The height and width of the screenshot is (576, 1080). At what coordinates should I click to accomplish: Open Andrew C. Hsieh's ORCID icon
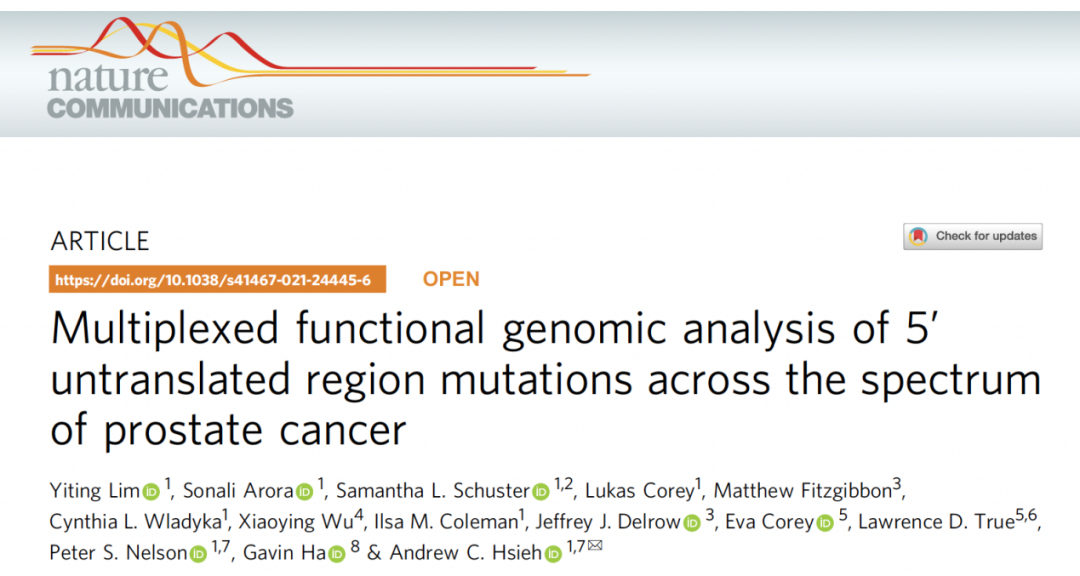tap(553, 554)
